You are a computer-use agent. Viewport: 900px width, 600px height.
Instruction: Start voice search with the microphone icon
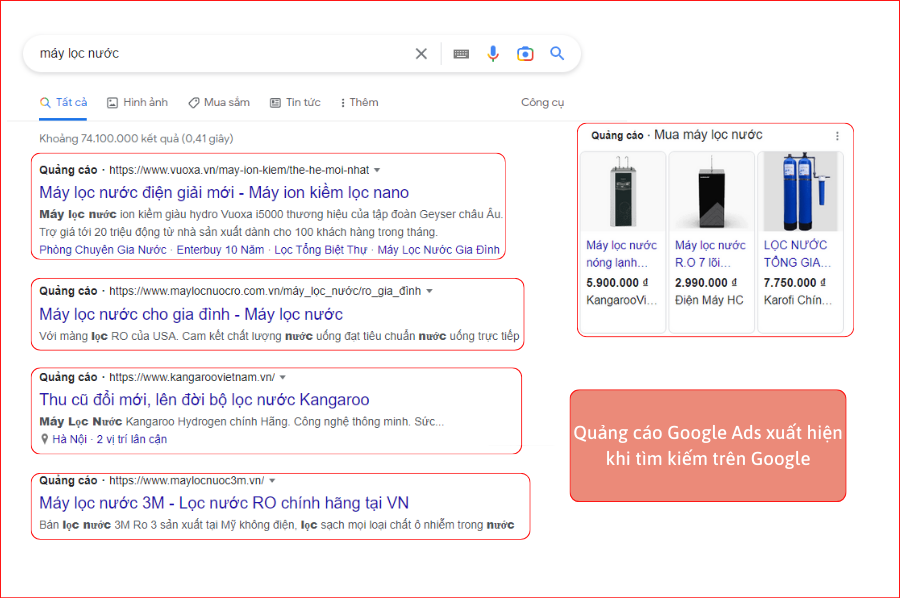492,53
